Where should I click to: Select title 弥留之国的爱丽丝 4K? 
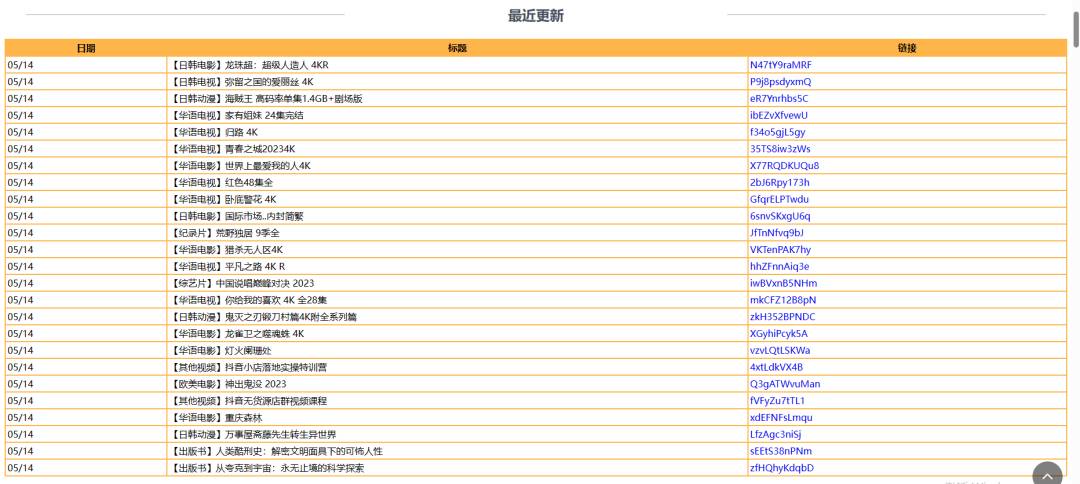(269, 82)
